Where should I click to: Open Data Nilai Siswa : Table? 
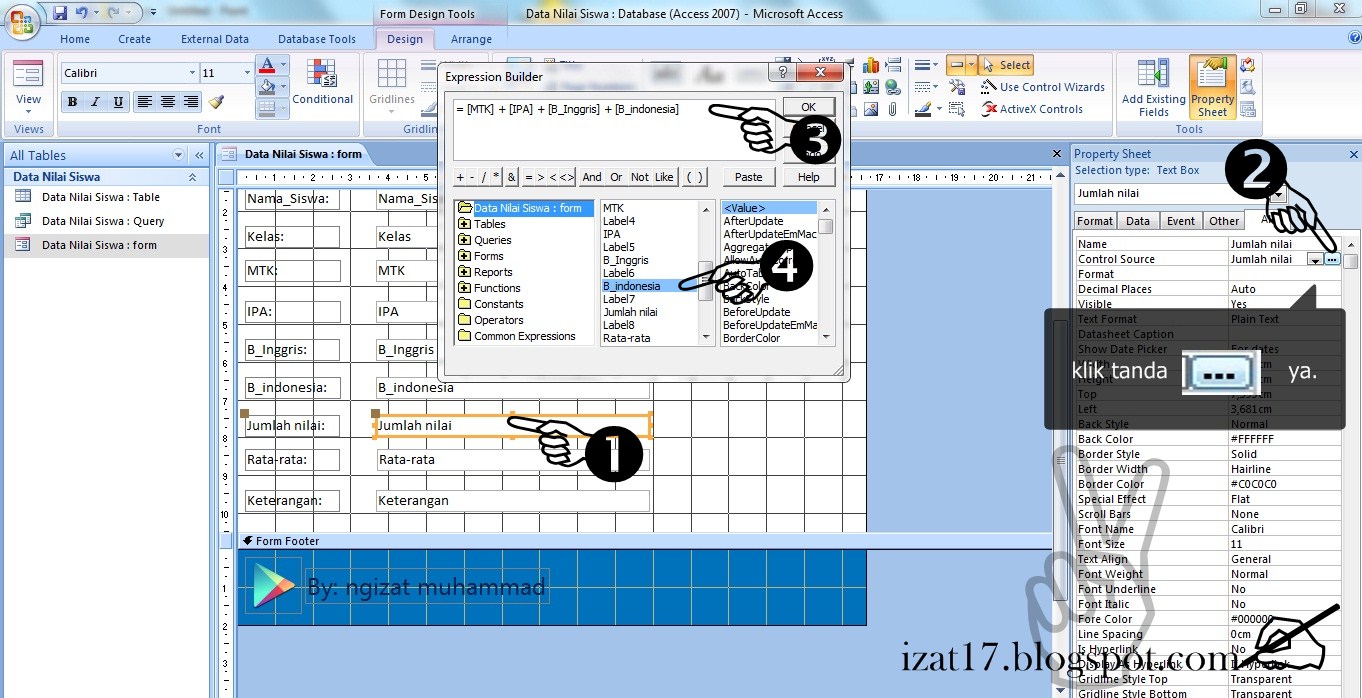pos(101,197)
